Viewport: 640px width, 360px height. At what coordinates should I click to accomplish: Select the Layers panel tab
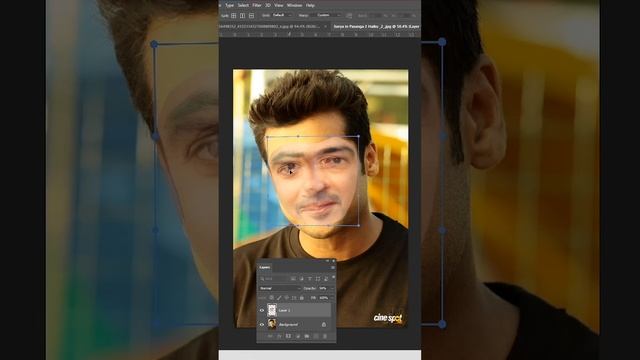[x=264, y=267]
